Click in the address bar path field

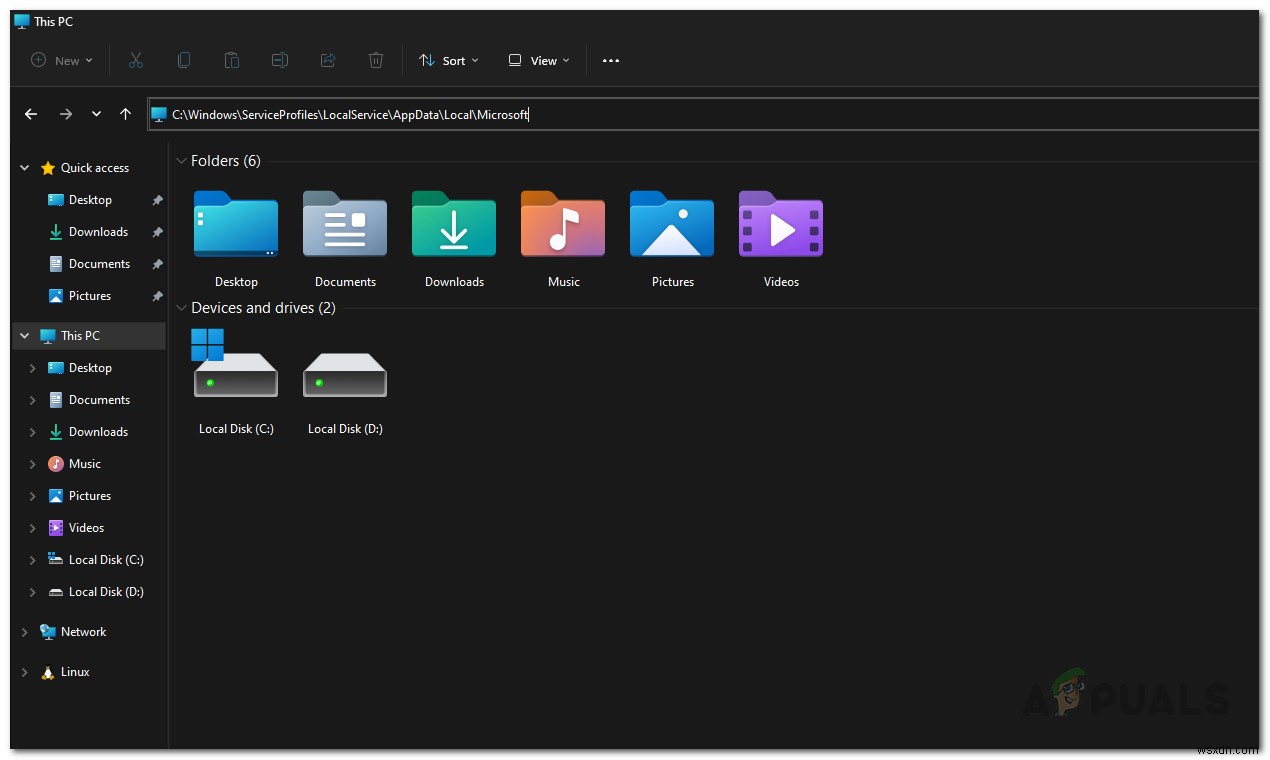tap(703, 114)
